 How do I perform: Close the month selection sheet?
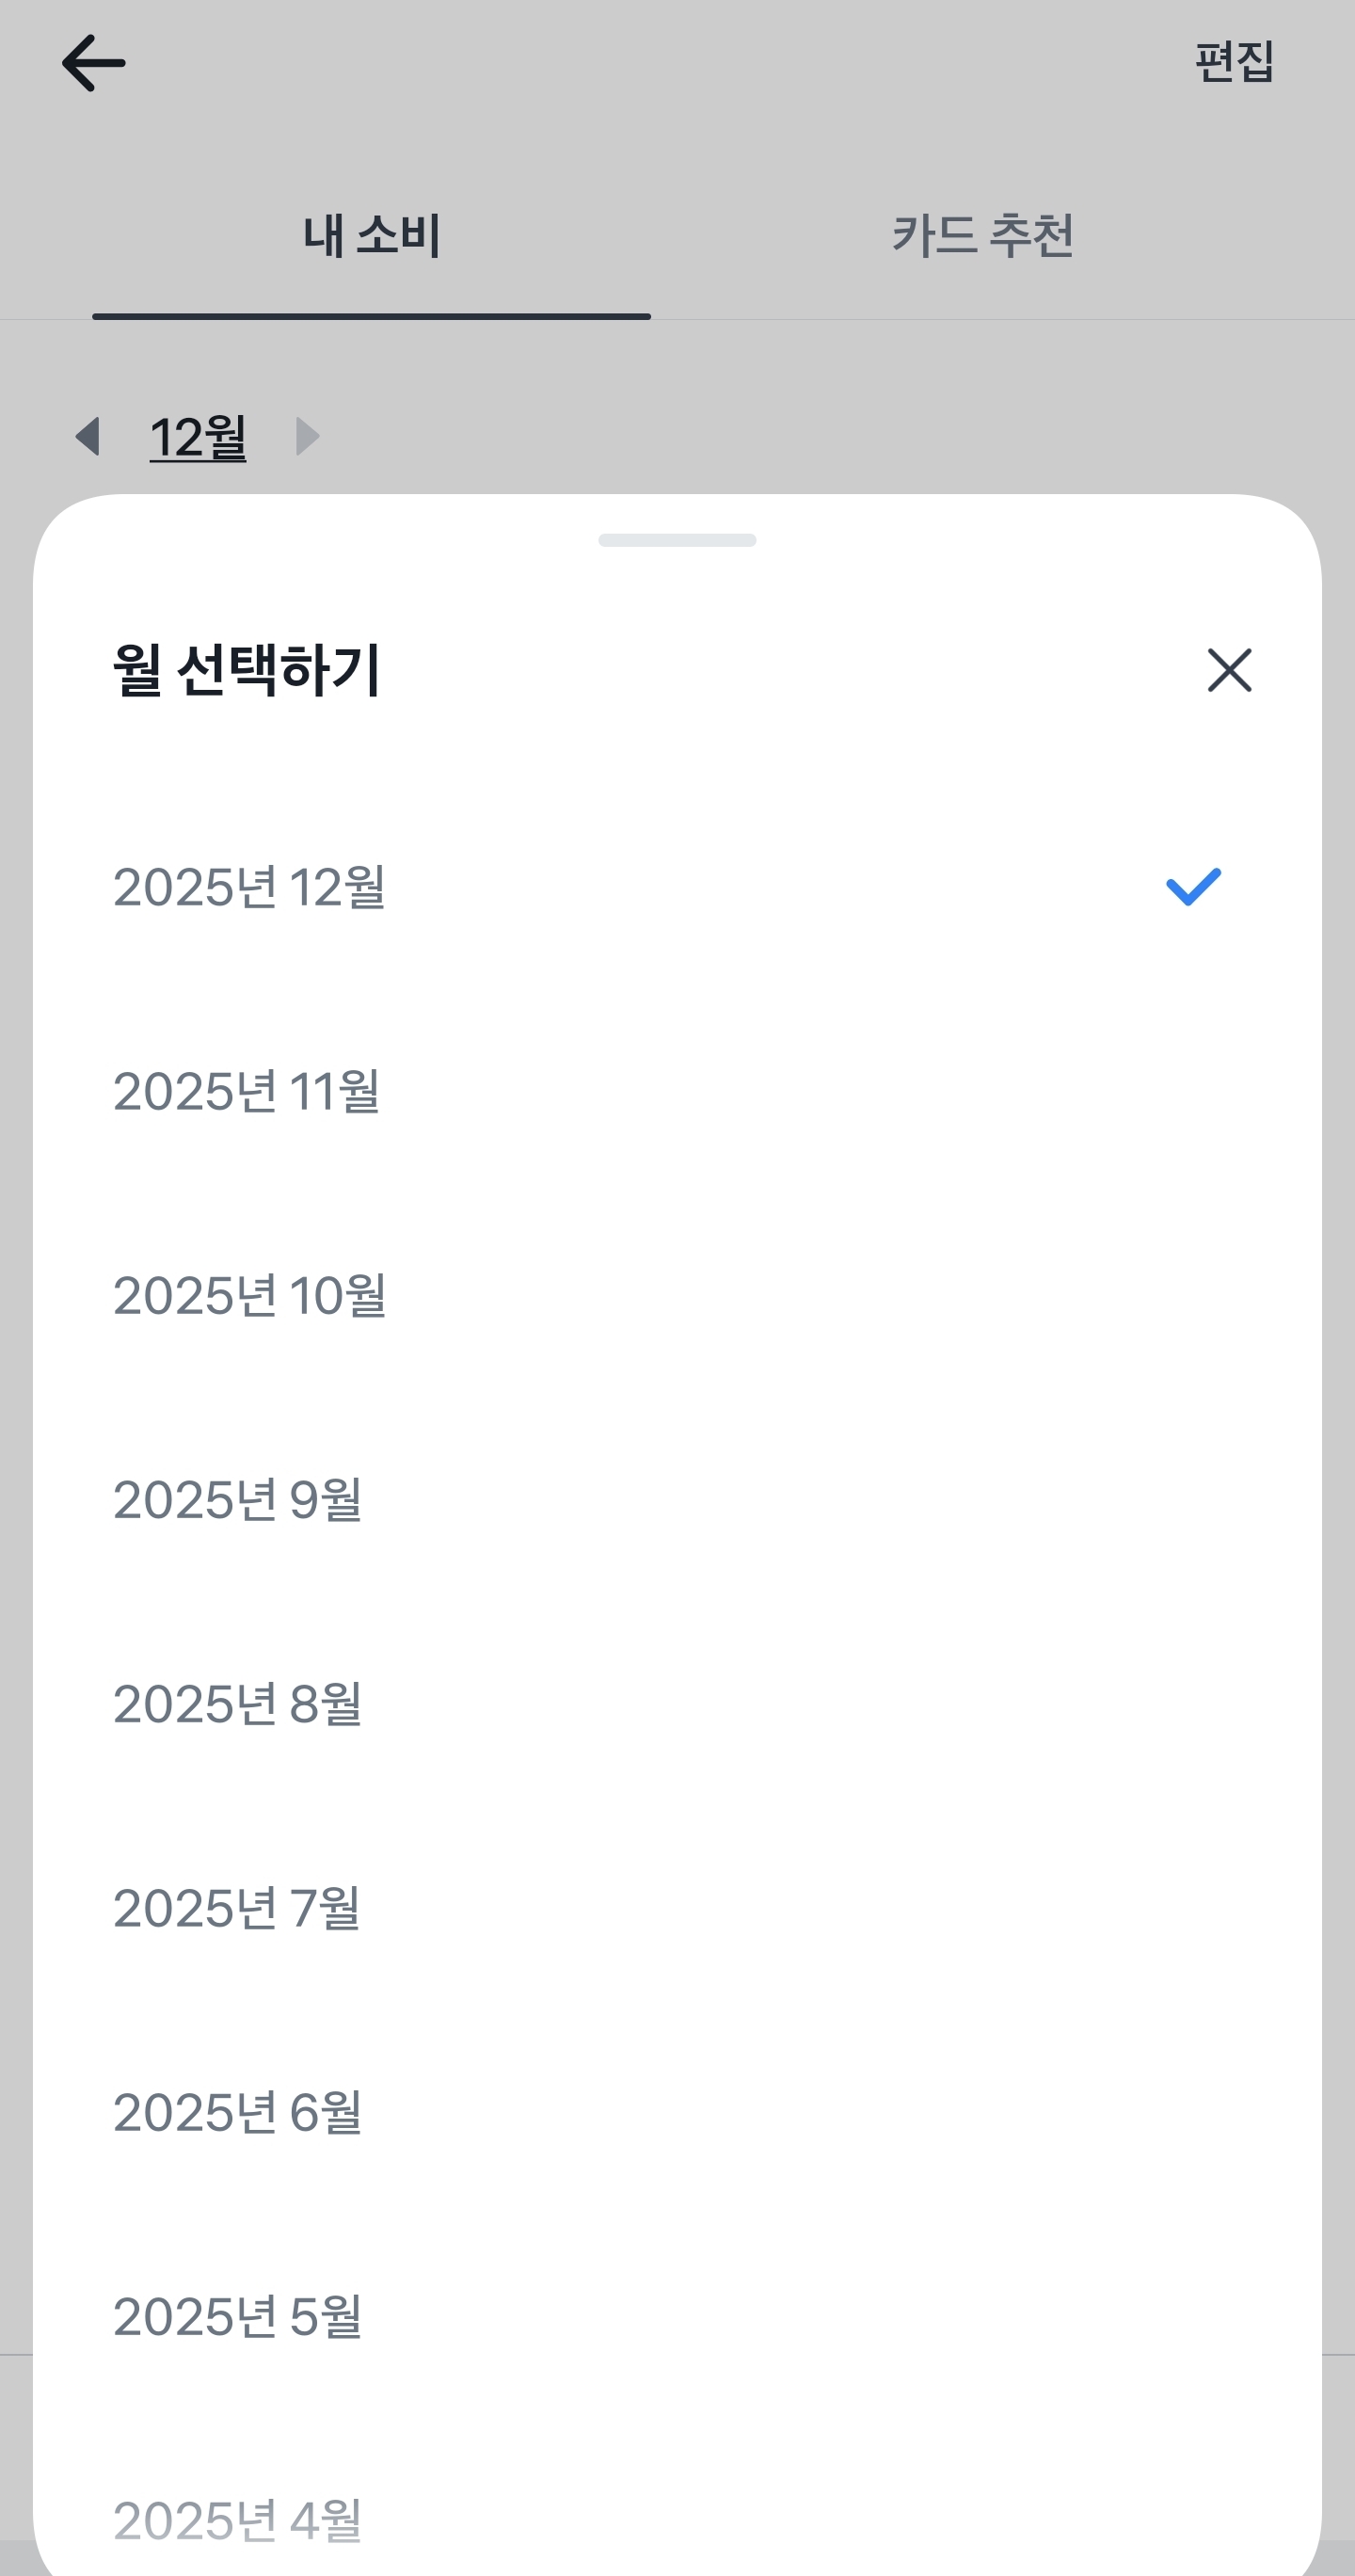tap(1229, 670)
